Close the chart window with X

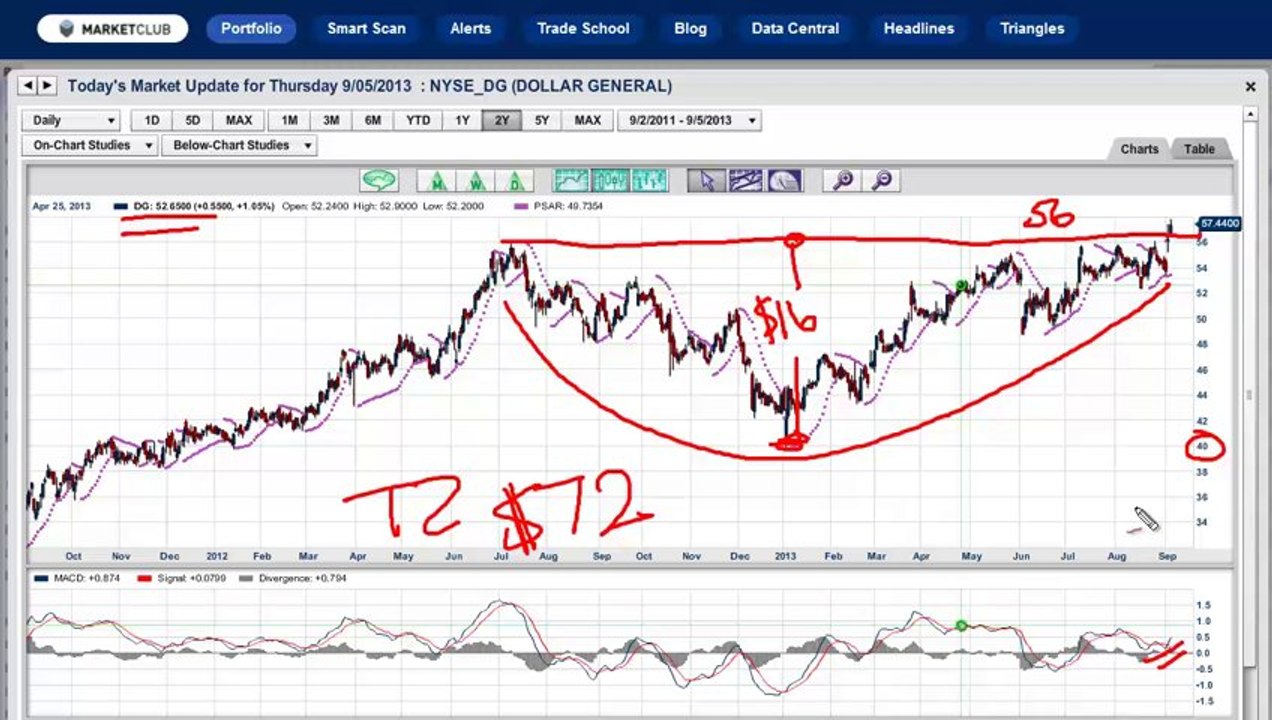tap(1250, 87)
